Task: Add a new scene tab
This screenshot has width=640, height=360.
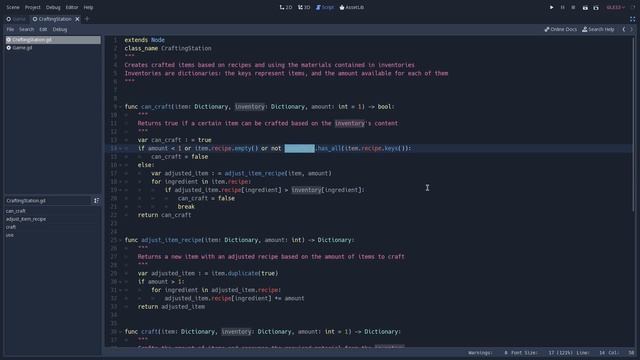Action: [x=87, y=19]
